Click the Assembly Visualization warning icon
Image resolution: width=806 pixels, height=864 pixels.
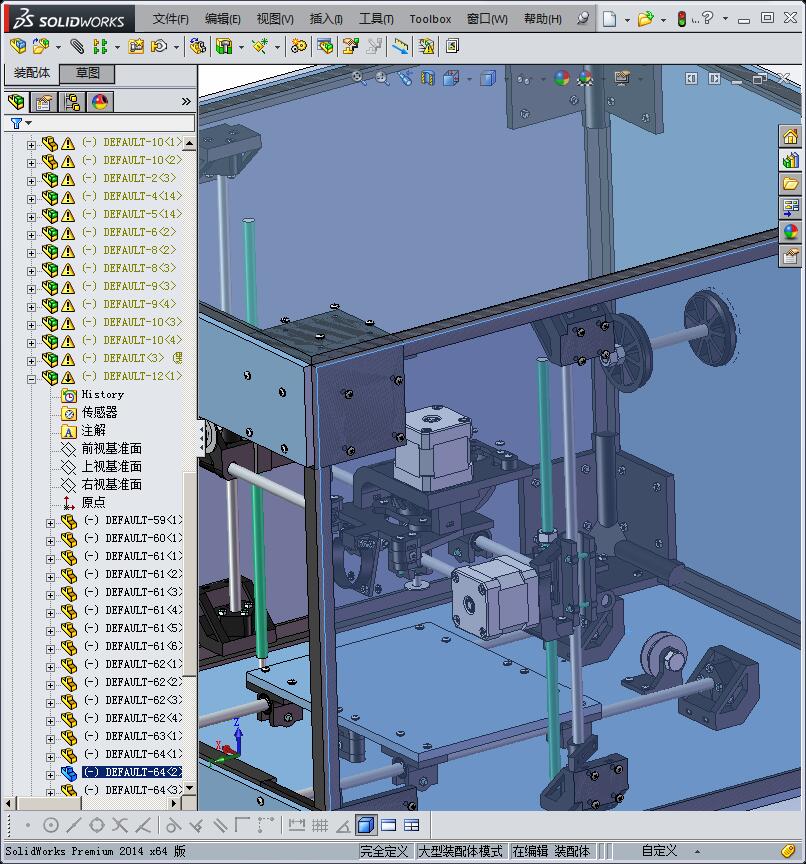[x=426, y=46]
